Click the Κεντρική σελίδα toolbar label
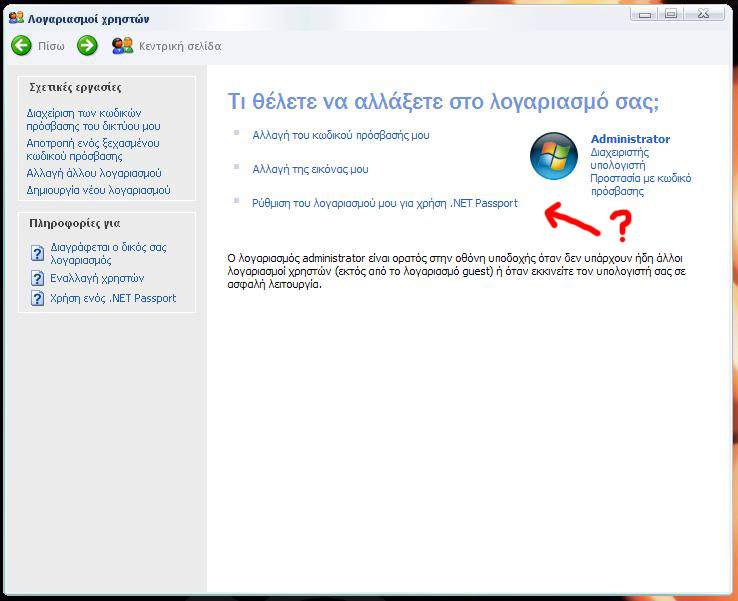The image size is (738, 601). tap(180, 46)
